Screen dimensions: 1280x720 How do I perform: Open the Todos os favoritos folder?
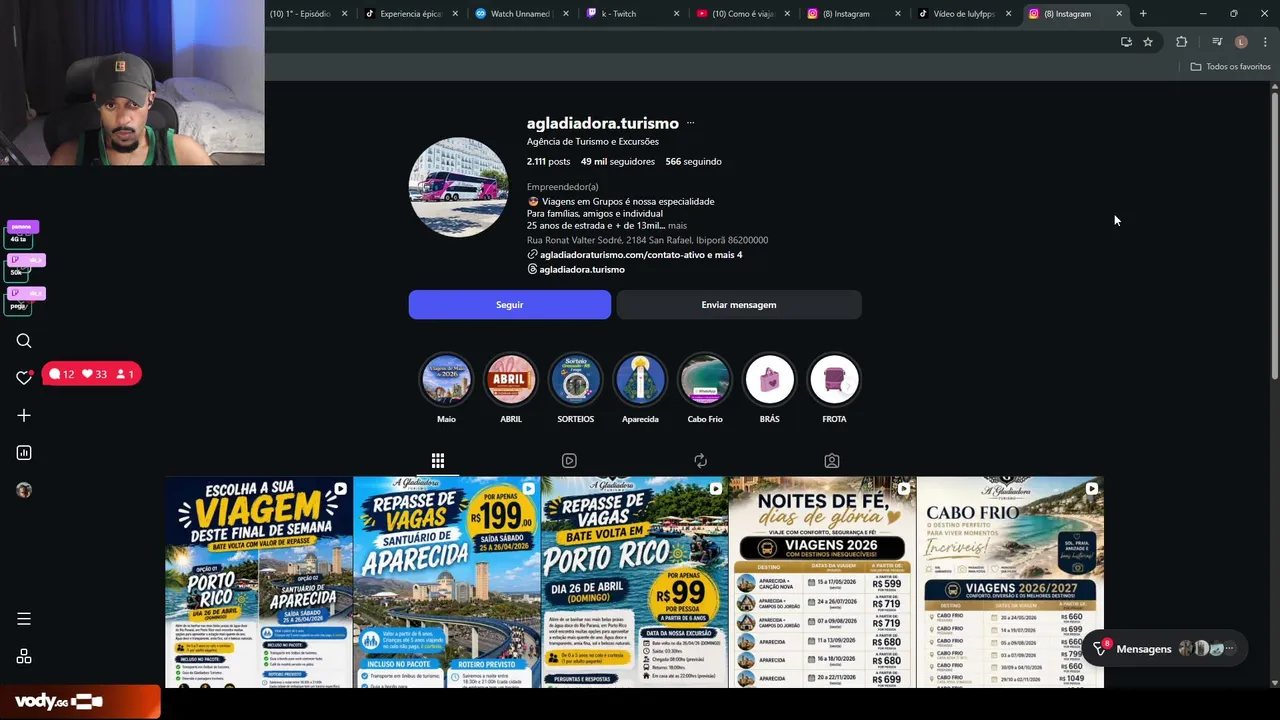[1230, 67]
